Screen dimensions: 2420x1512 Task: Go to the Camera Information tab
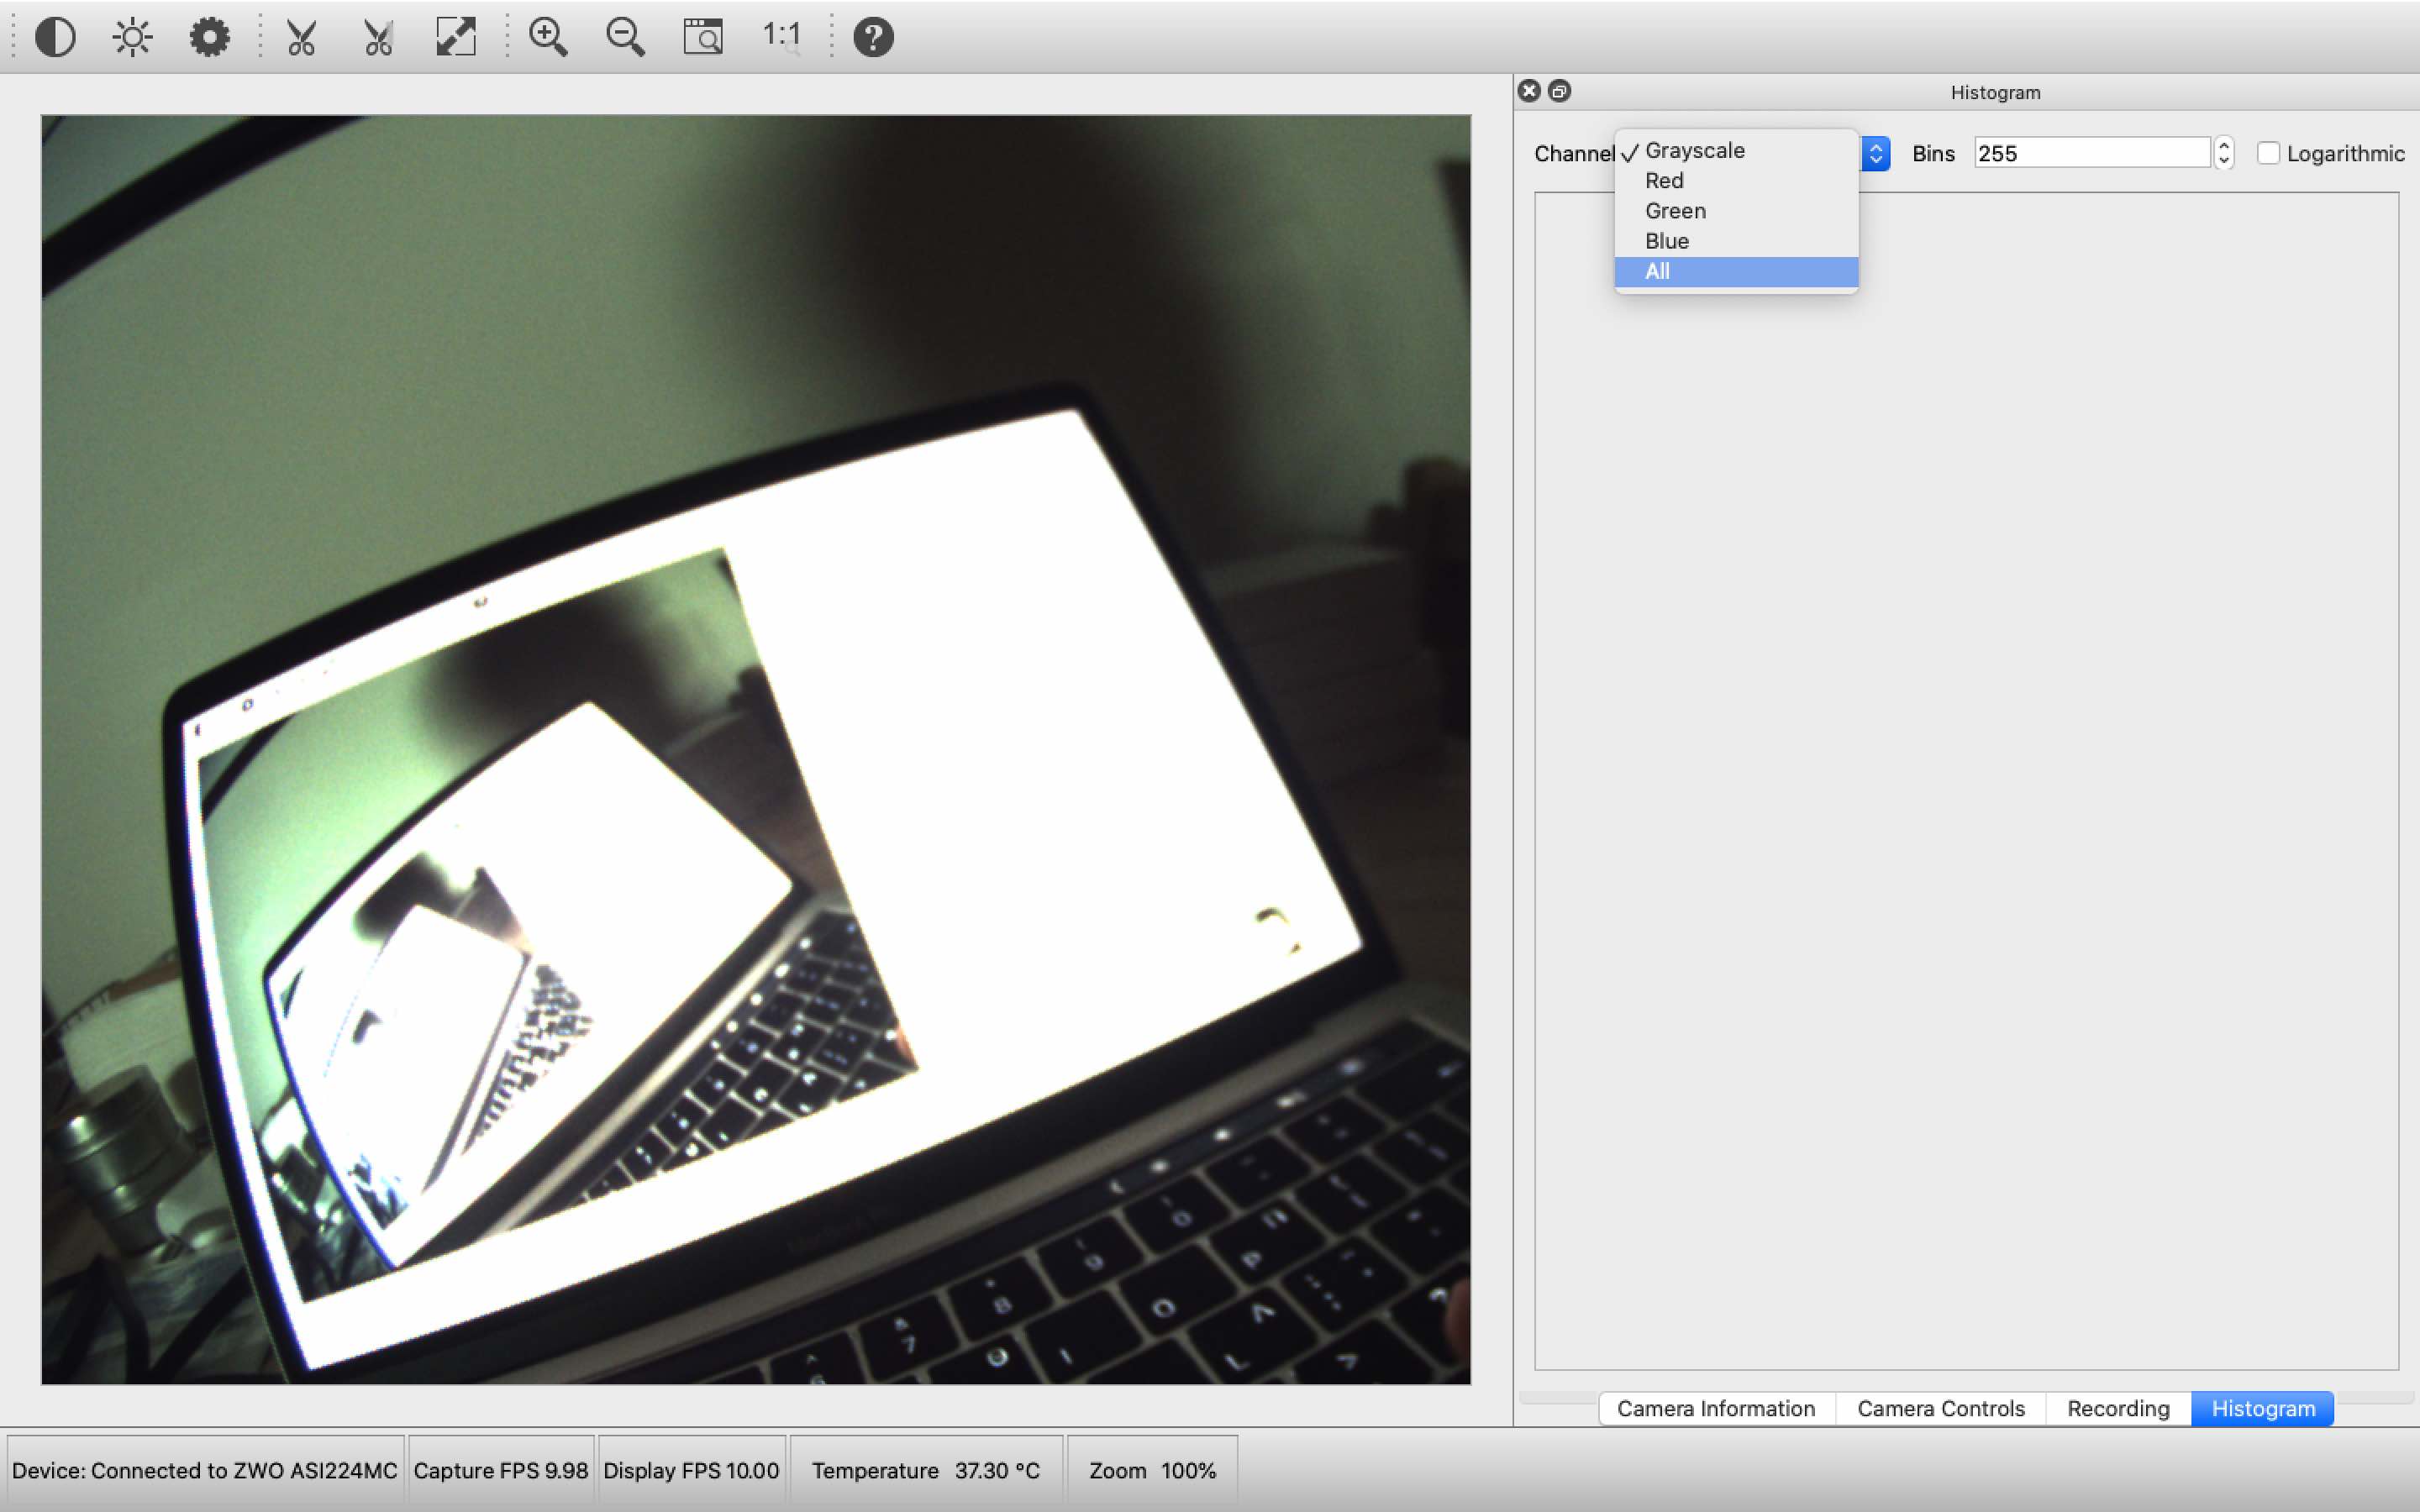click(1715, 1408)
